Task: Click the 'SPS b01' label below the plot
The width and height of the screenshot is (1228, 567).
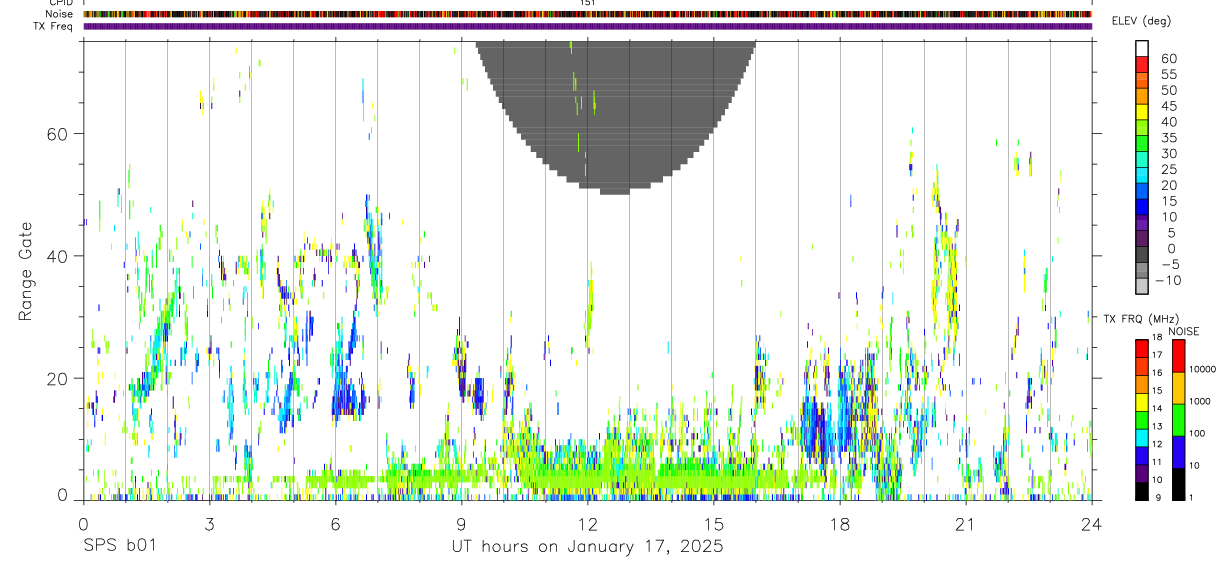Action: click(x=119, y=547)
